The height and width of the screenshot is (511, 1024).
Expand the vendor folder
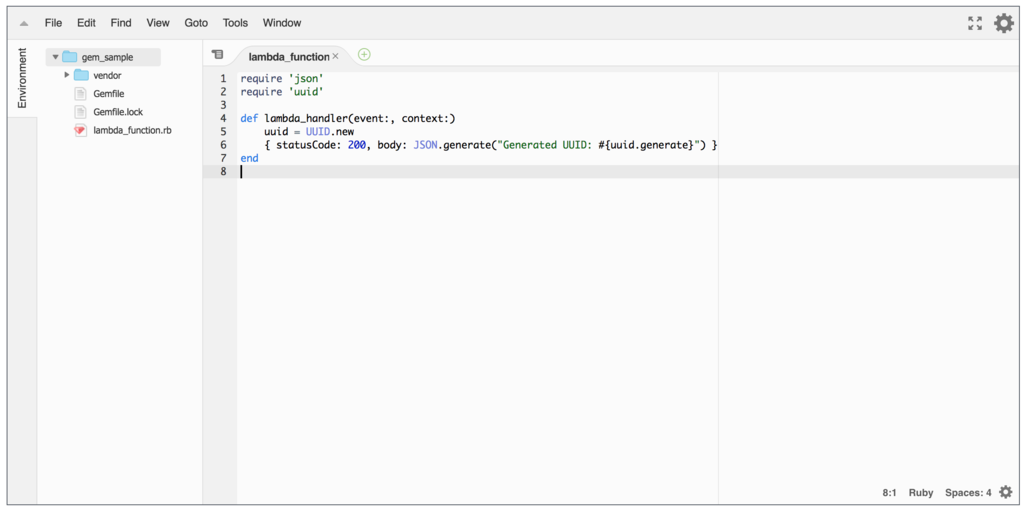(67, 75)
